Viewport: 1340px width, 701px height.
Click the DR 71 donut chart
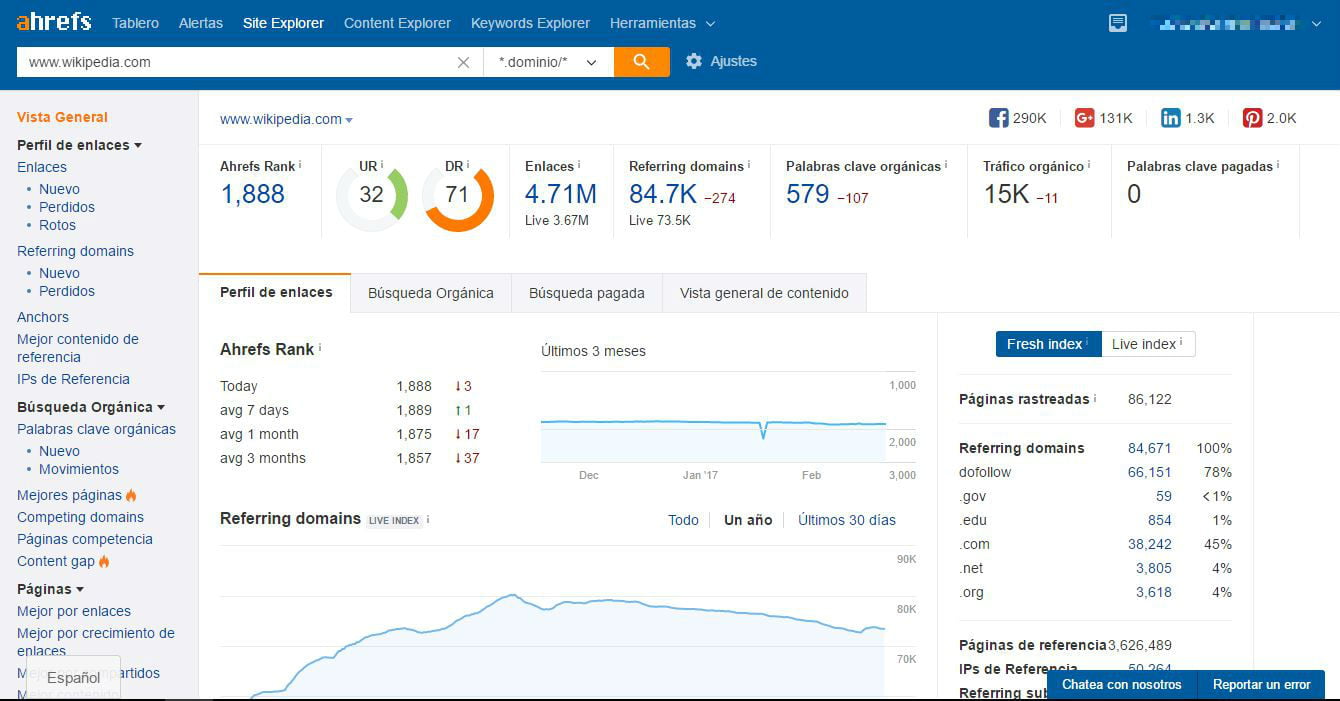tap(457, 195)
